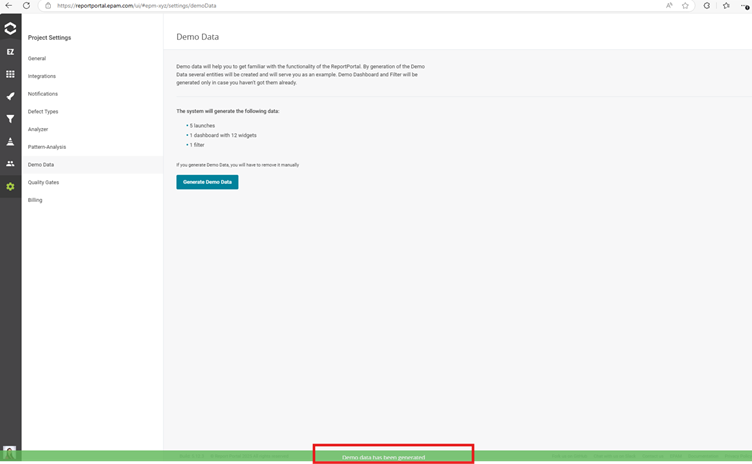The image size is (752, 464).
Task: Click the browser address bar URL
Action: (137, 6)
